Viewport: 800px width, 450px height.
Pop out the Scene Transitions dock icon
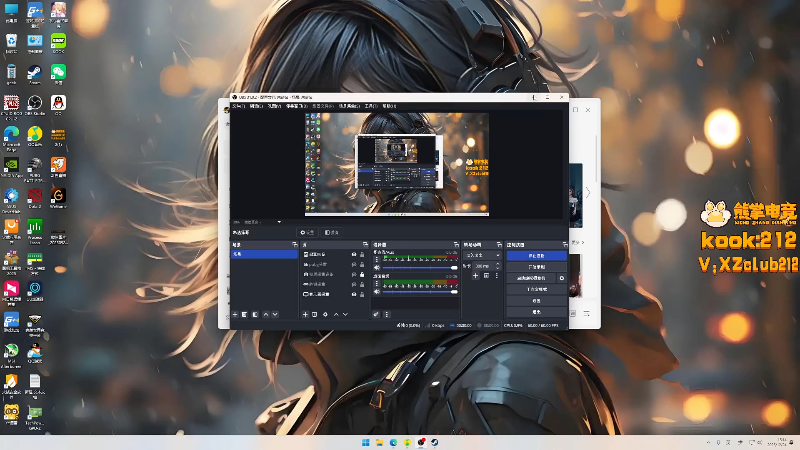coord(499,245)
